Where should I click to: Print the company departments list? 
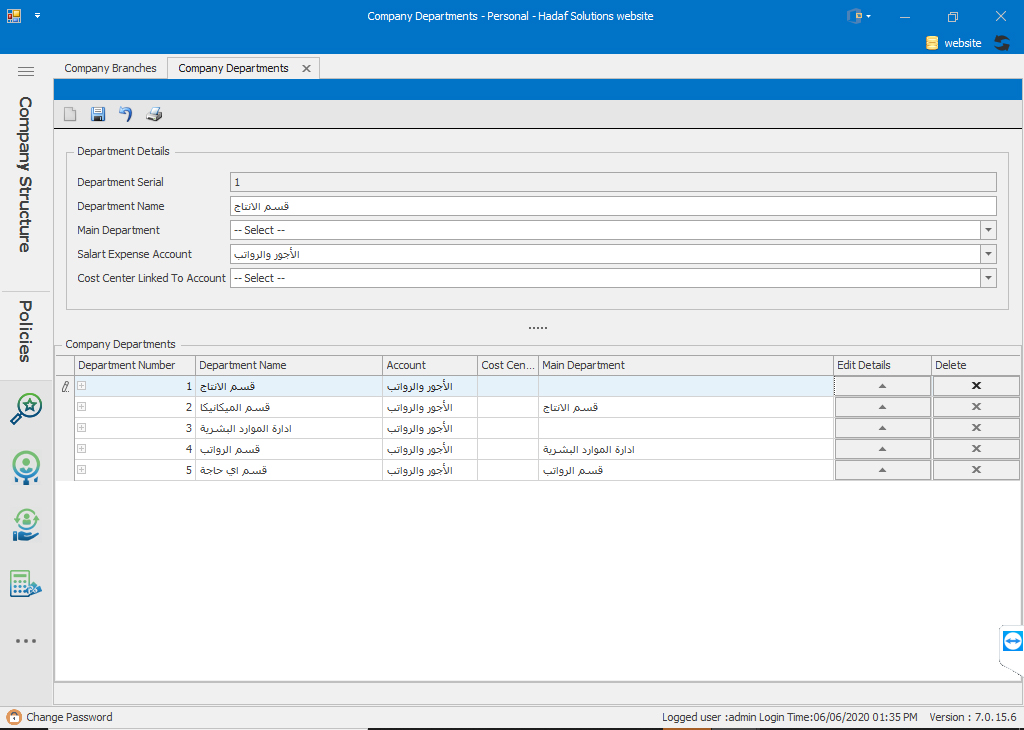pos(154,114)
